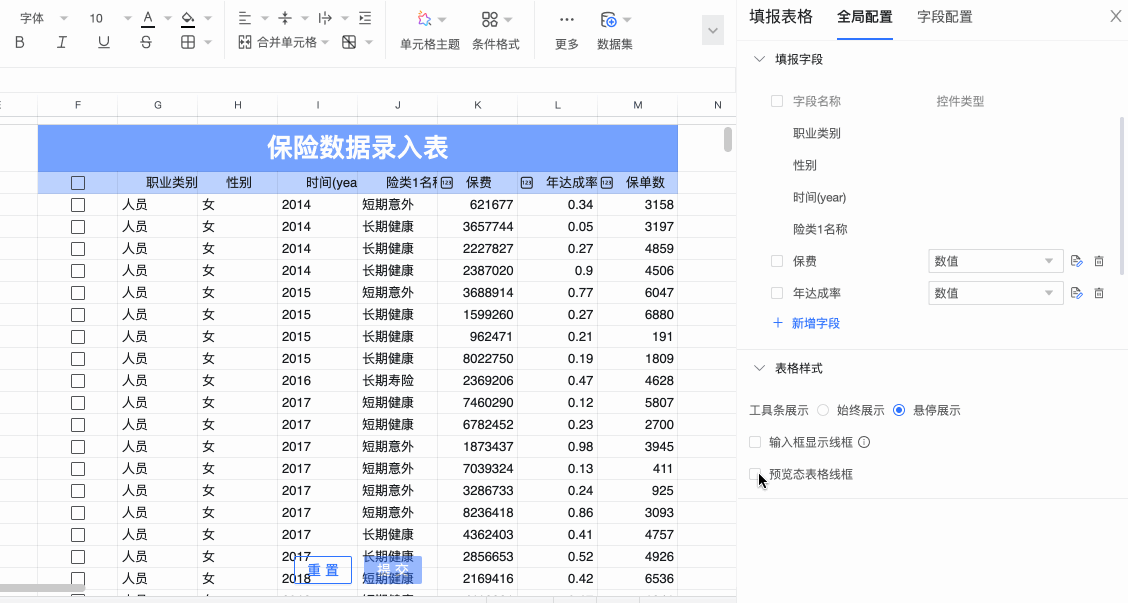Viewport: 1128px width, 603px height.
Task: Click the fill color bucket icon
Action: (x=188, y=18)
